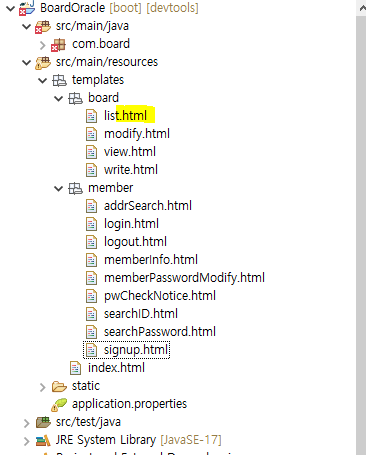This screenshot has height=455, width=366.
Task: Click the logout.html file icon
Action: 91,242
